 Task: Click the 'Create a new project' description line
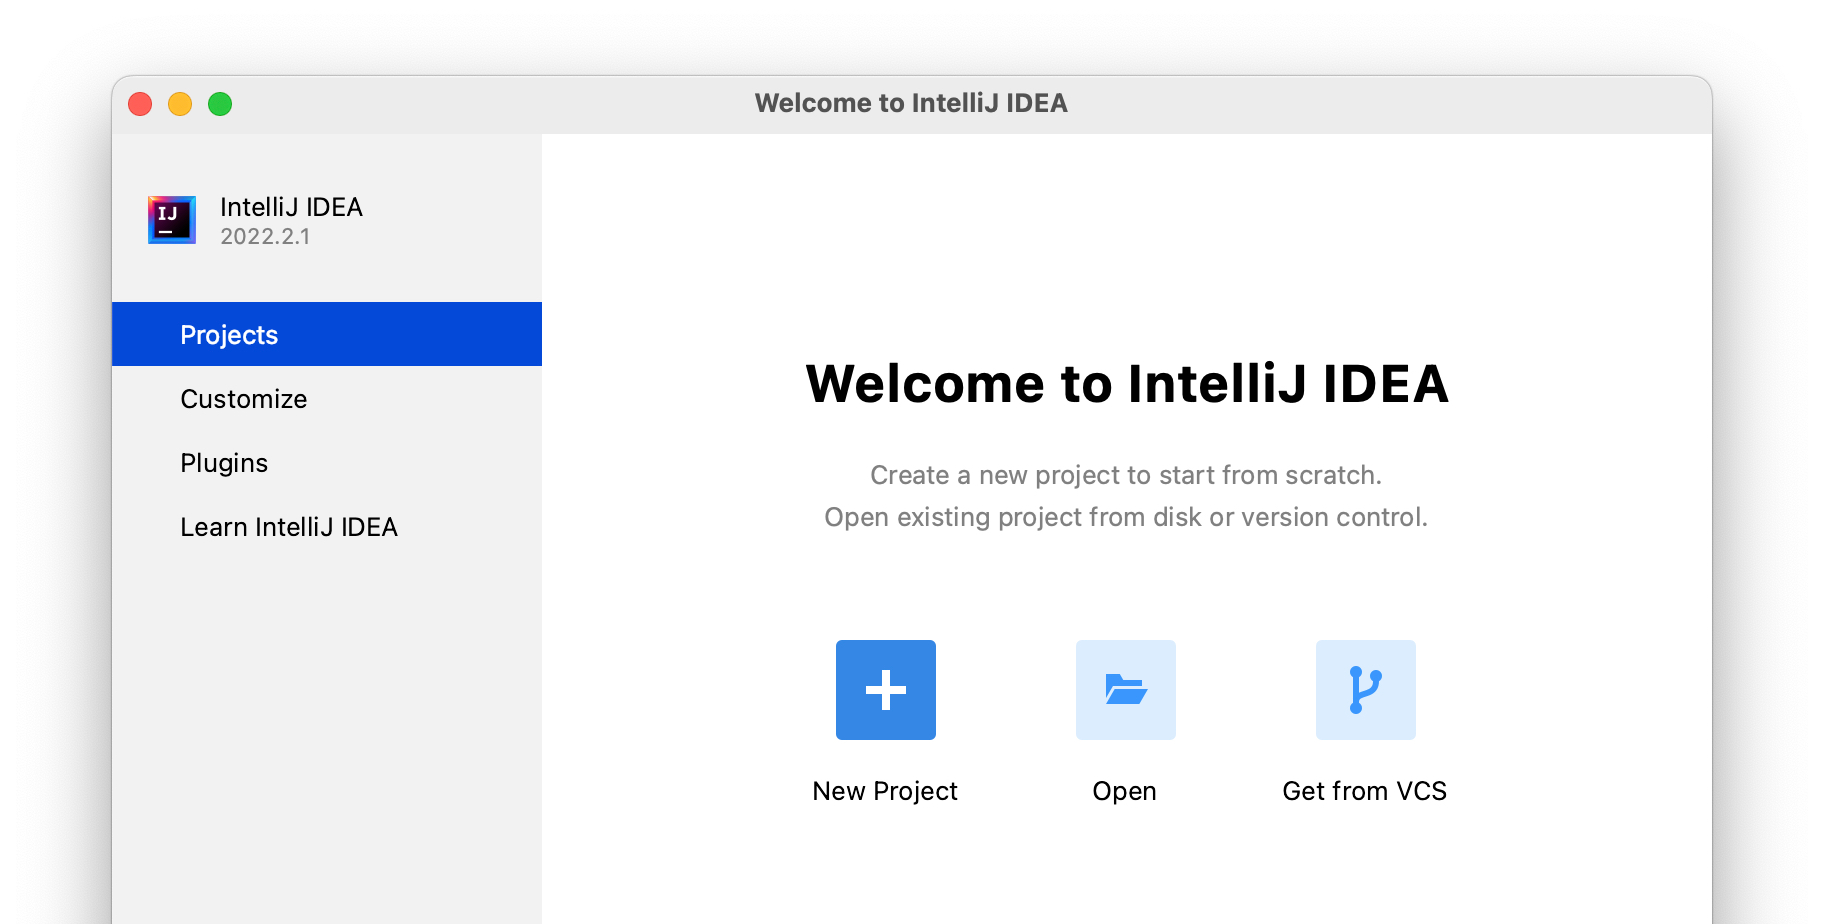click(x=1126, y=475)
